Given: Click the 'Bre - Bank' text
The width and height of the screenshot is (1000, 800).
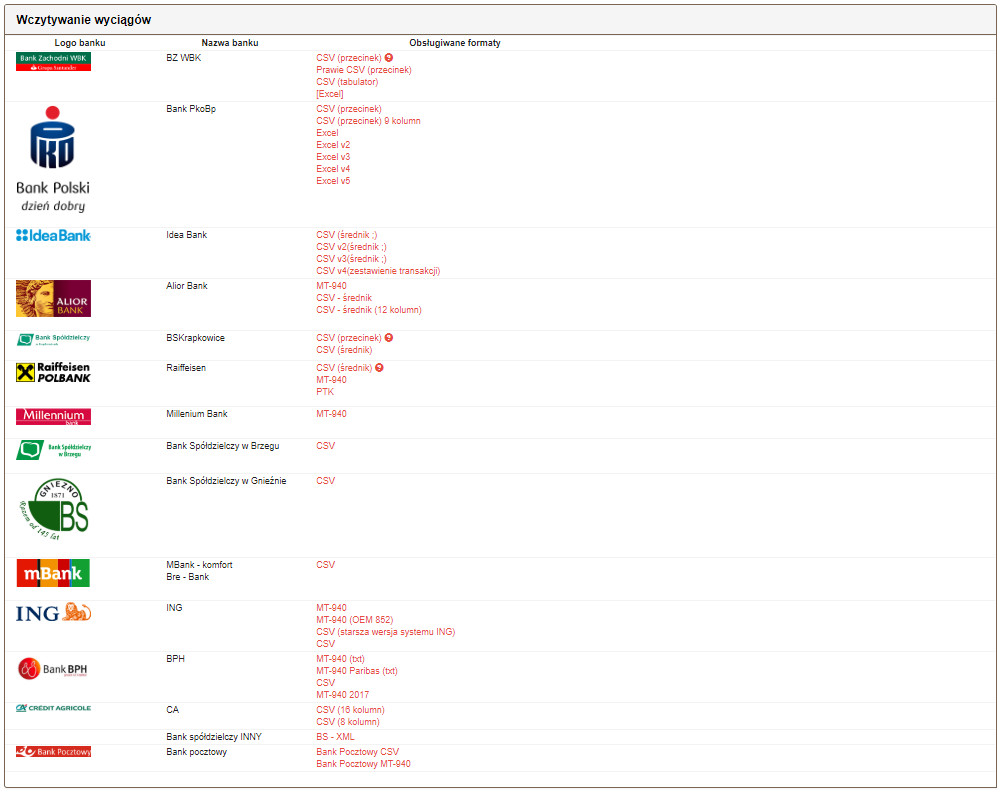Looking at the screenshot, I should 188,577.
